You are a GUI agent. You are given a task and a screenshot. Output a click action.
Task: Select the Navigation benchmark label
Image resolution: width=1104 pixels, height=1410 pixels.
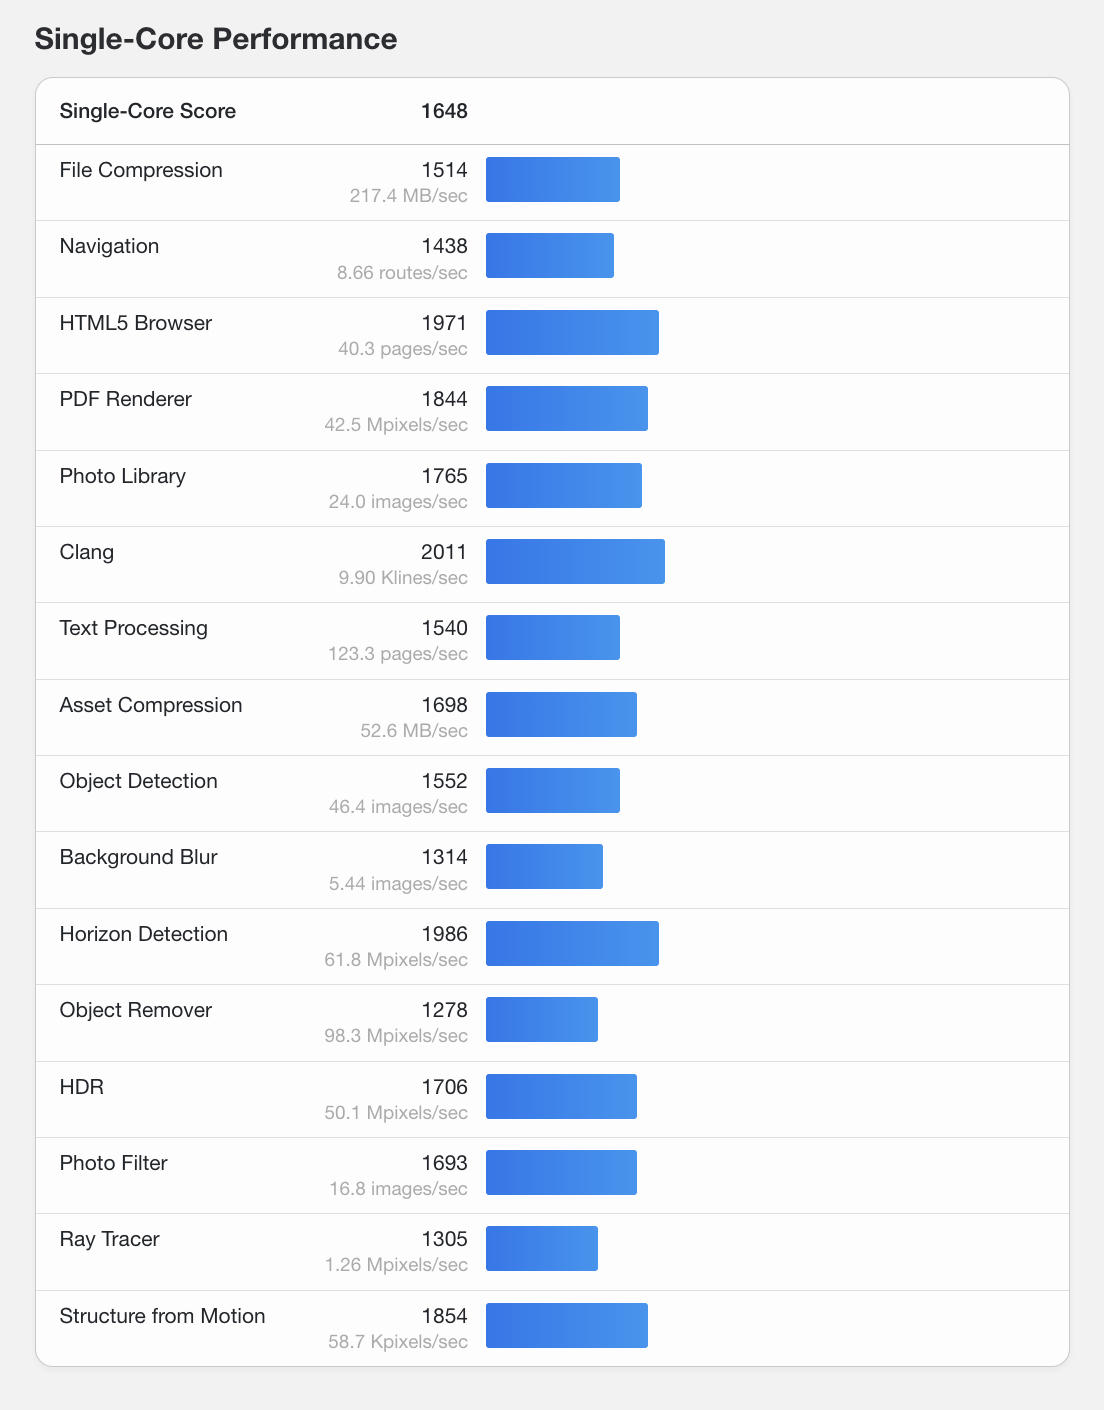pos(109,246)
